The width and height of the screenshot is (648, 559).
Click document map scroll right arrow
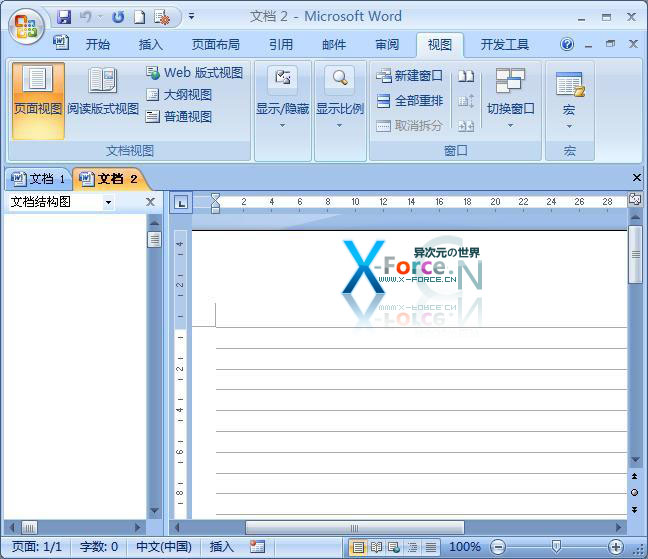pyautogui.click(x=138, y=527)
